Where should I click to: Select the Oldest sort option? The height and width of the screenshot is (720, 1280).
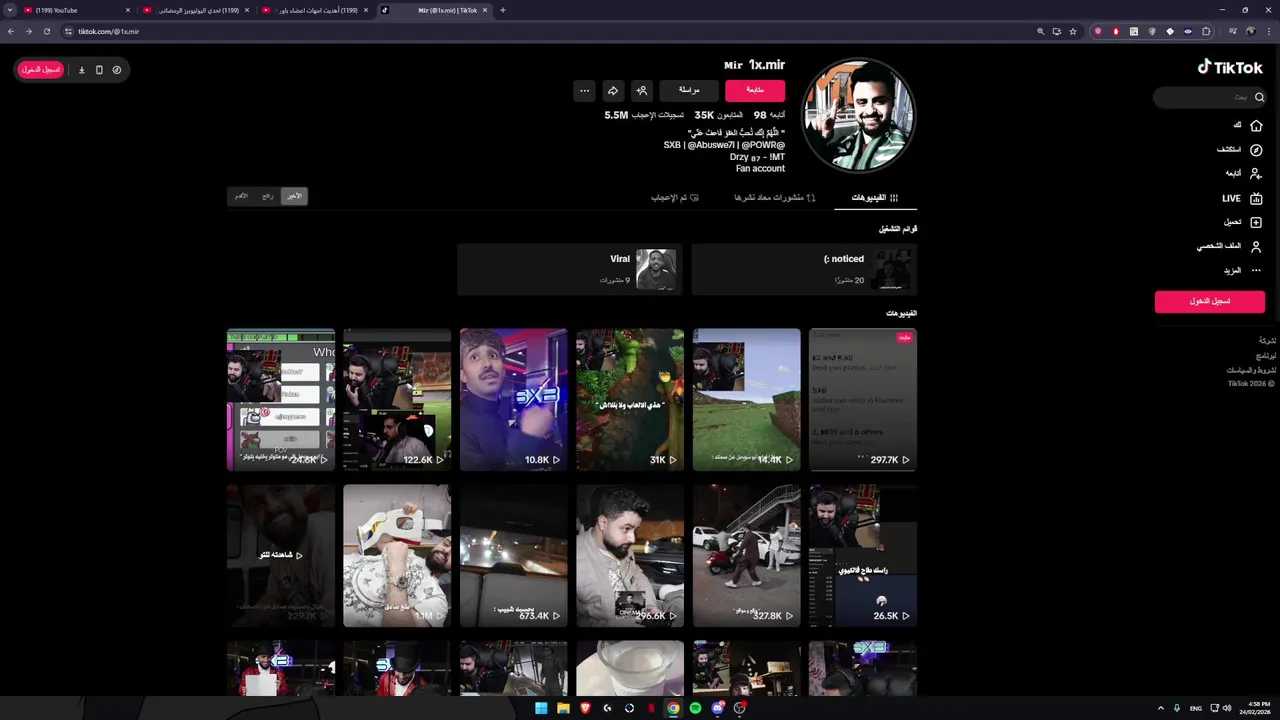(241, 196)
